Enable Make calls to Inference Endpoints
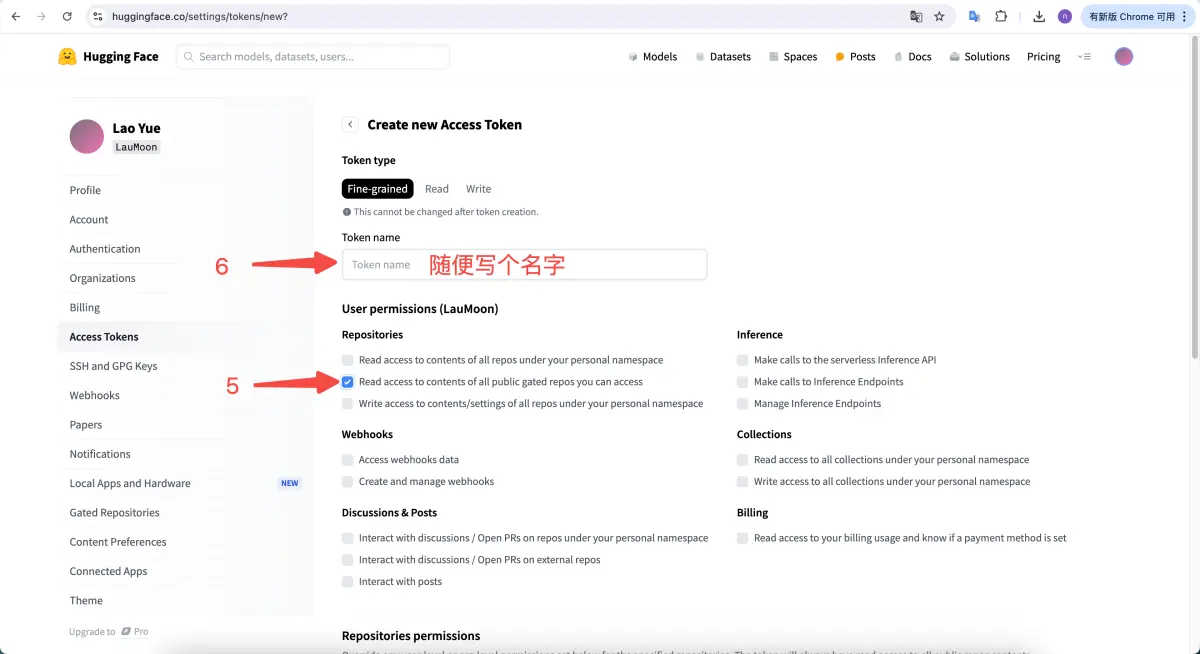Viewport: 1200px width, 654px height. [x=743, y=382]
